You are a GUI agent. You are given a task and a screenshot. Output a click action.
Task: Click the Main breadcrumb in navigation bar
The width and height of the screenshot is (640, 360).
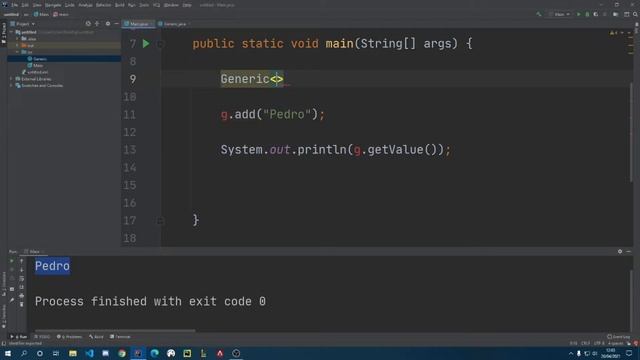[41, 14]
